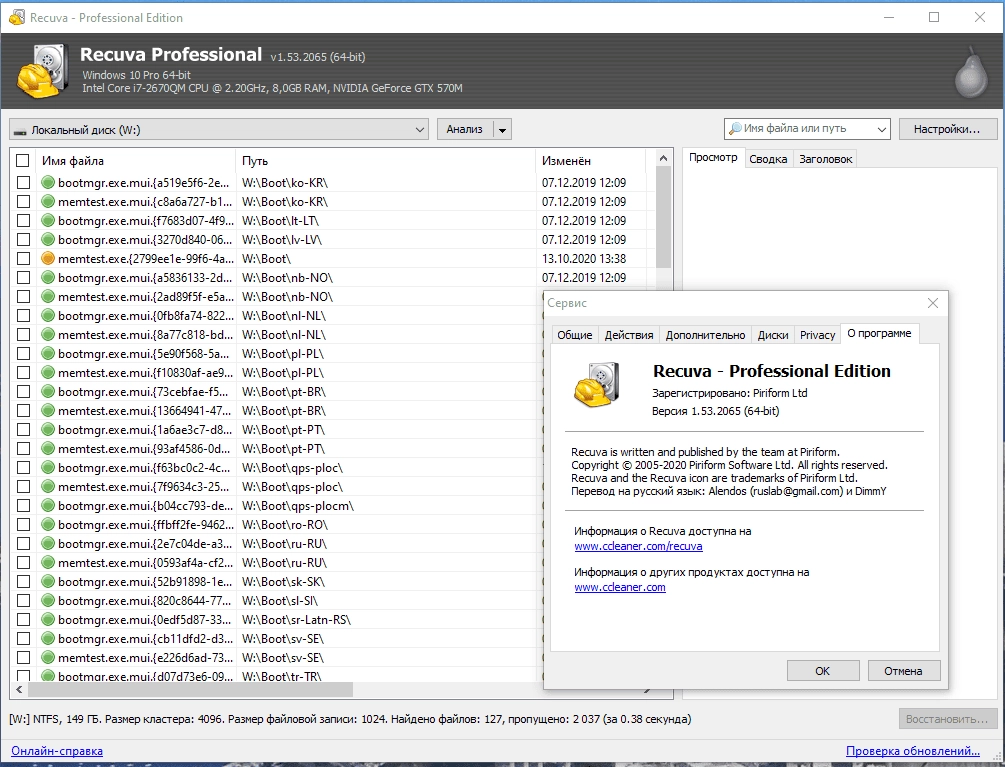Toggle select-all checkbox in file list header

tap(22, 161)
